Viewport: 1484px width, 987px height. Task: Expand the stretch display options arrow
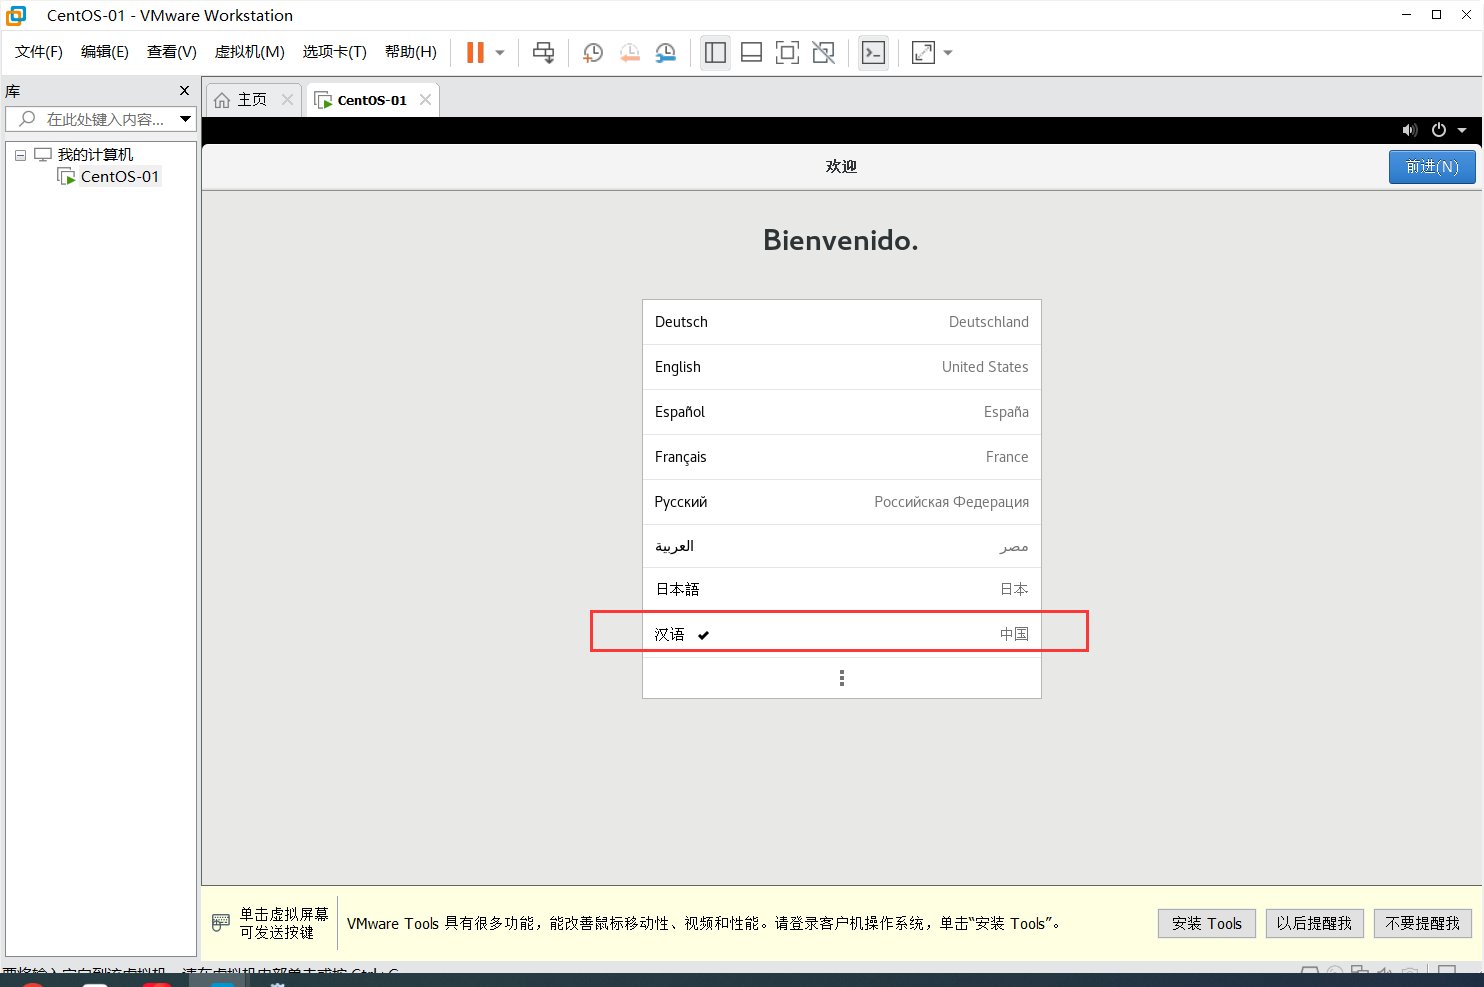pos(948,53)
